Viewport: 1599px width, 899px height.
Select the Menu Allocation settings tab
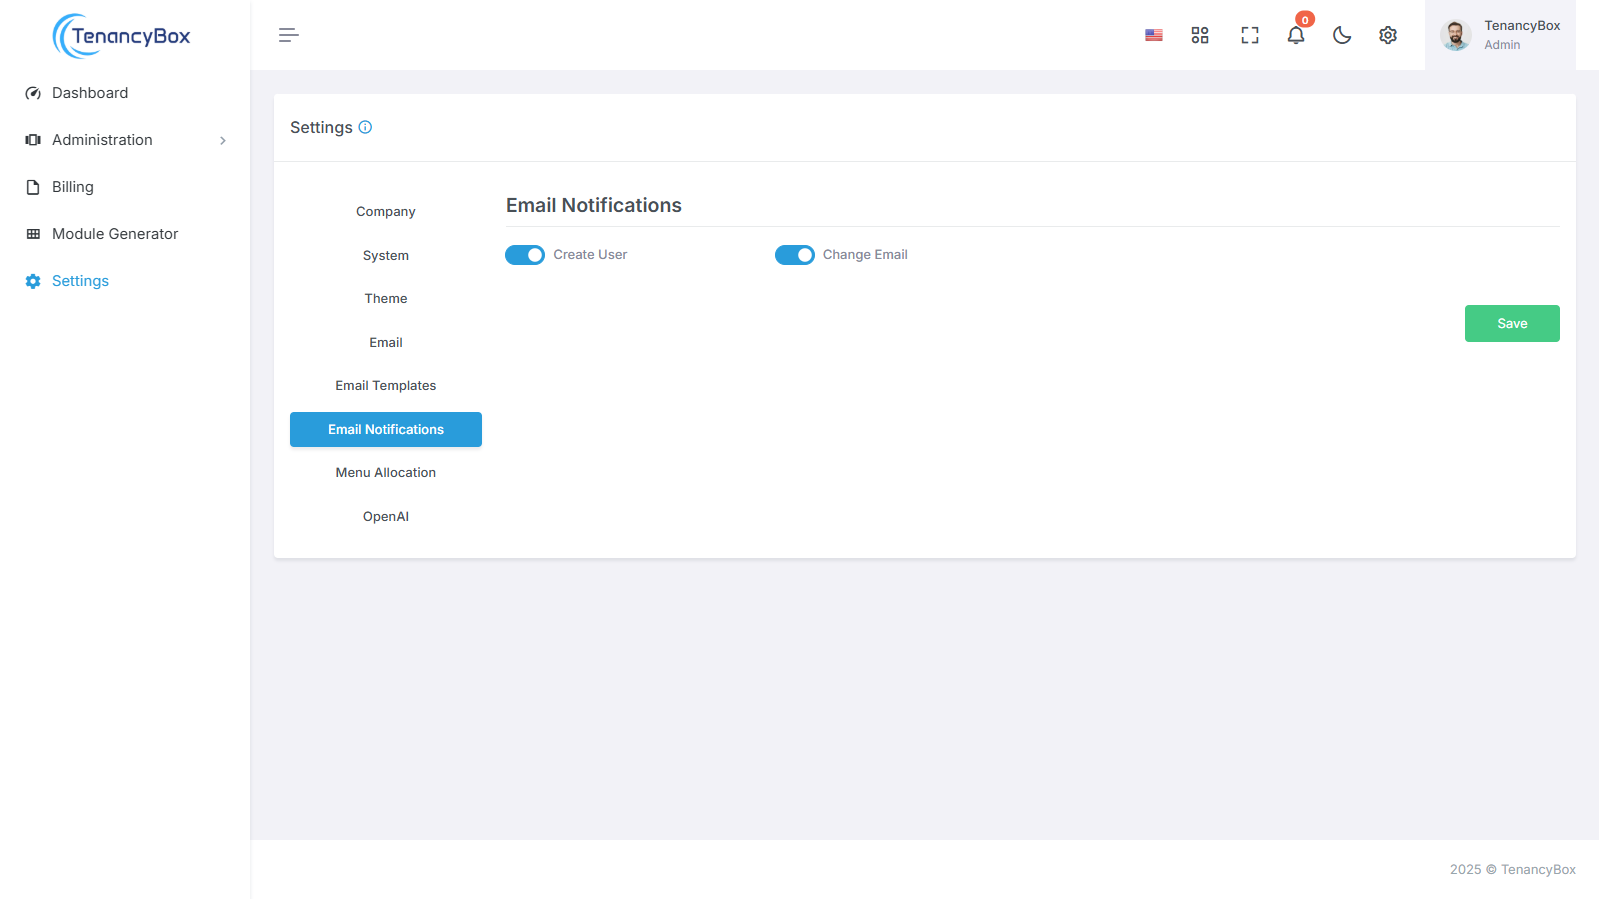386,473
